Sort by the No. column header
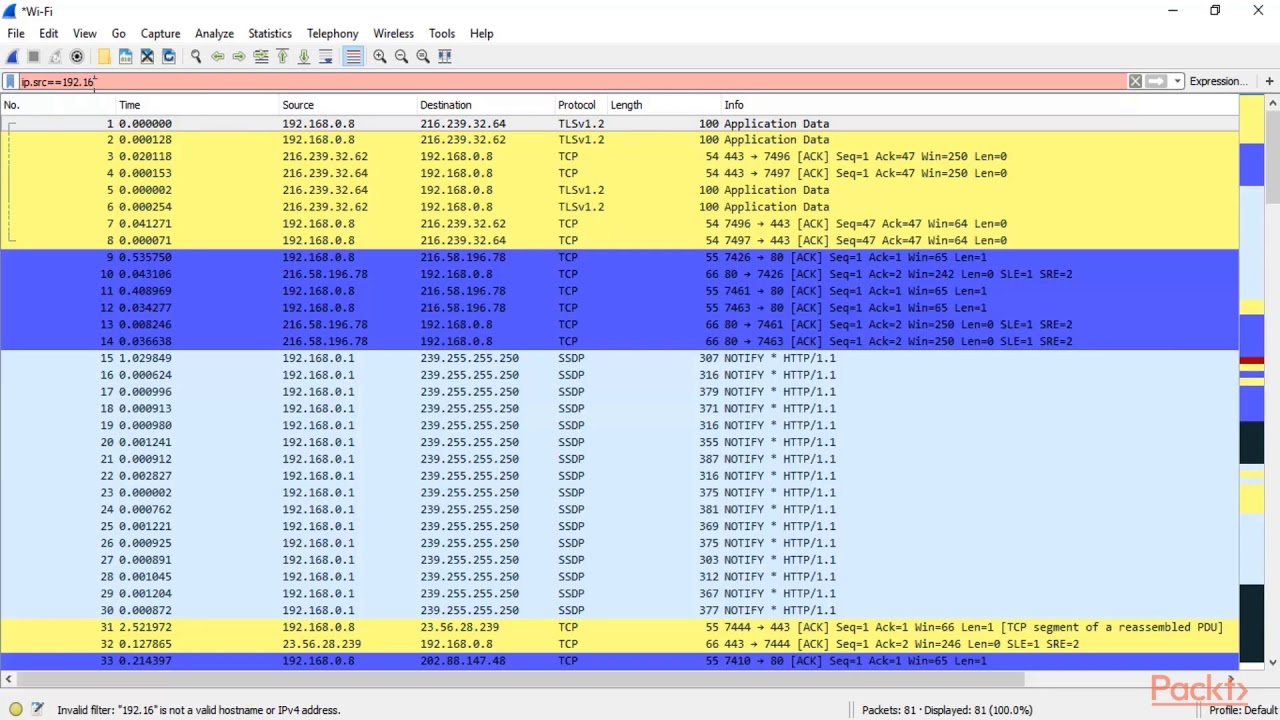This screenshot has width=1280, height=720. [x=58, y=105]
